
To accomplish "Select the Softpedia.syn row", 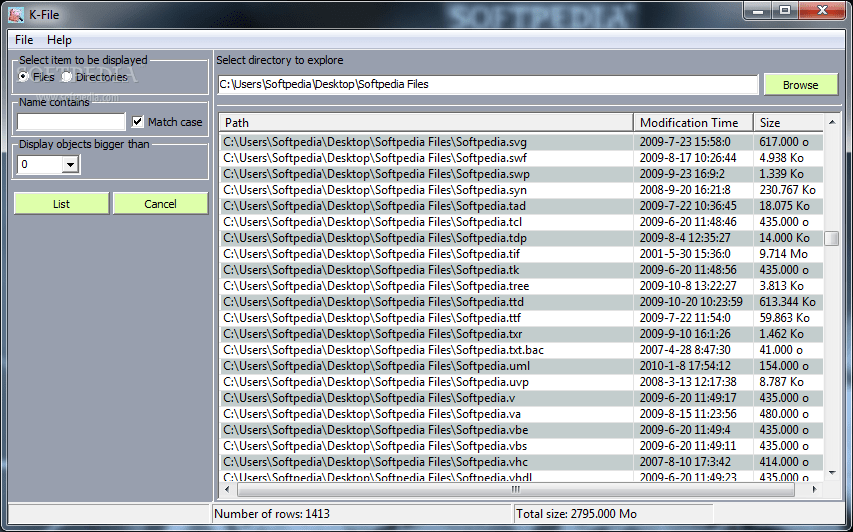I will coord(521,190).
